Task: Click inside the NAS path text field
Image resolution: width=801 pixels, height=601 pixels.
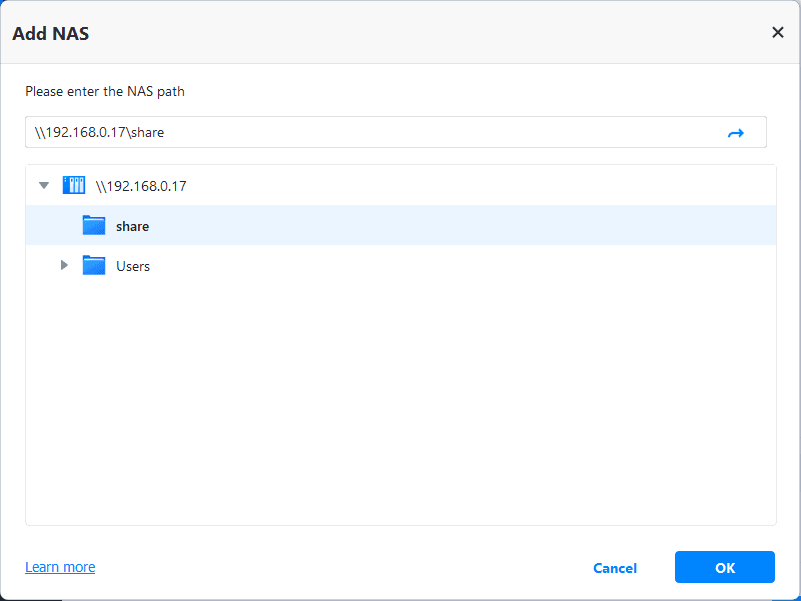Action: pyautogui.click(x=400, y=132)
